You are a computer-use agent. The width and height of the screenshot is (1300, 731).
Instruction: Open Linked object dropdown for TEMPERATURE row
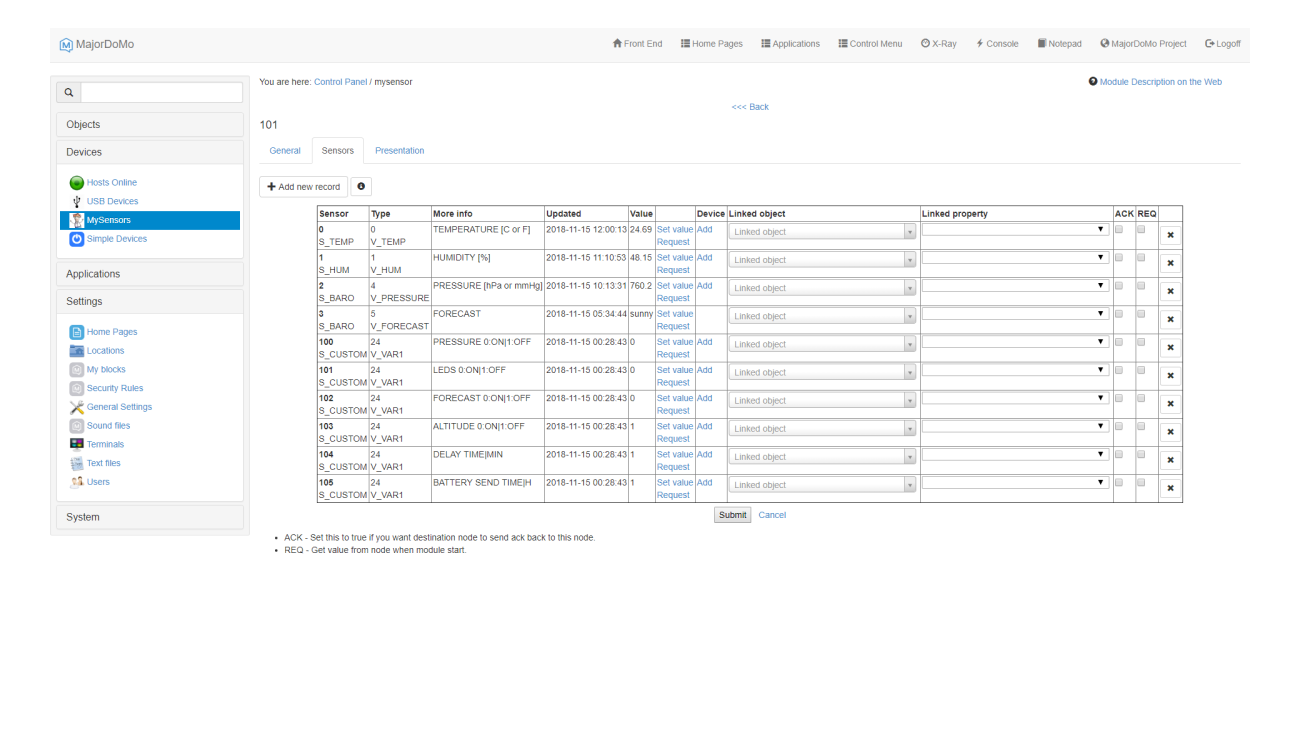tap(821, 232)
